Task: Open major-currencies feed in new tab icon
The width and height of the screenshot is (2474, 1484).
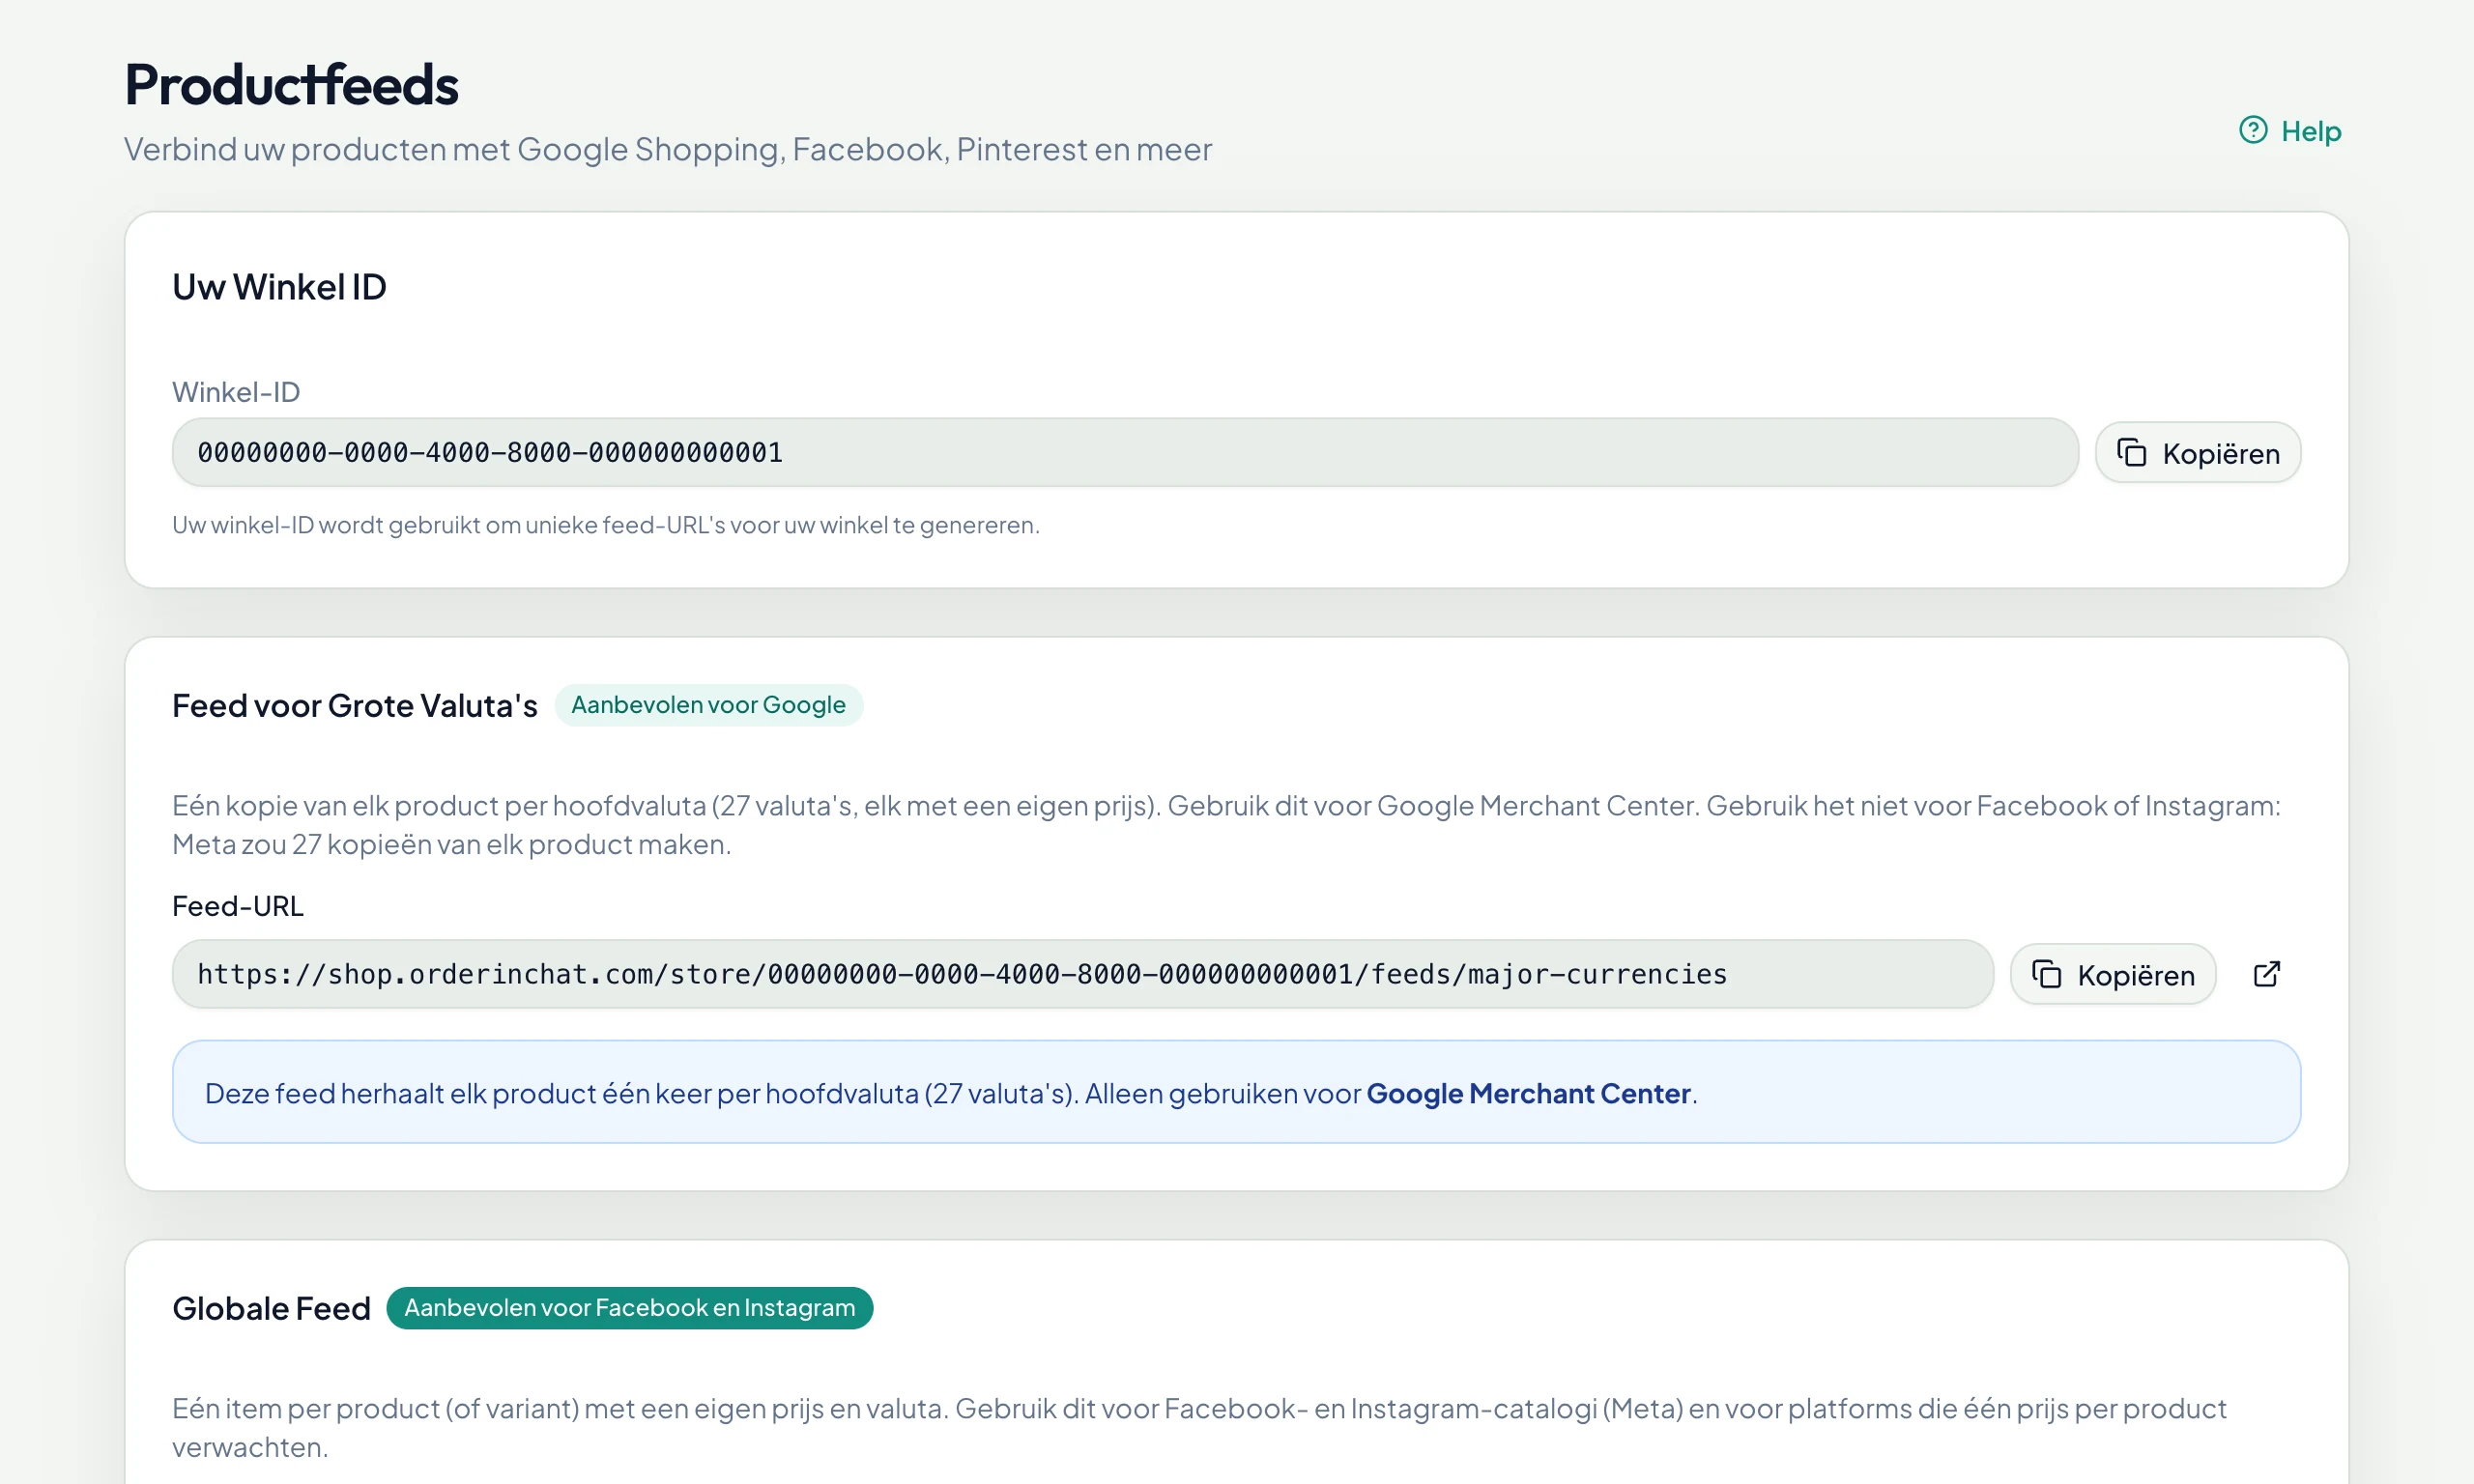Action: coord(2266,974)
